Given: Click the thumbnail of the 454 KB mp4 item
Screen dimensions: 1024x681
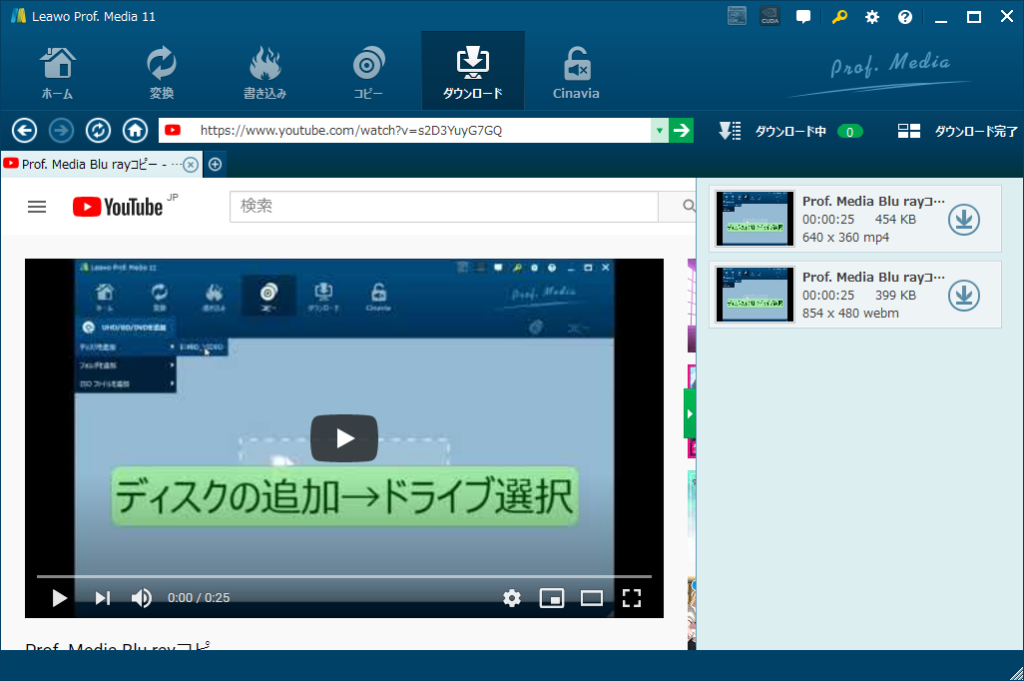Looking at the screenshot, I should [x=755, y=219].
